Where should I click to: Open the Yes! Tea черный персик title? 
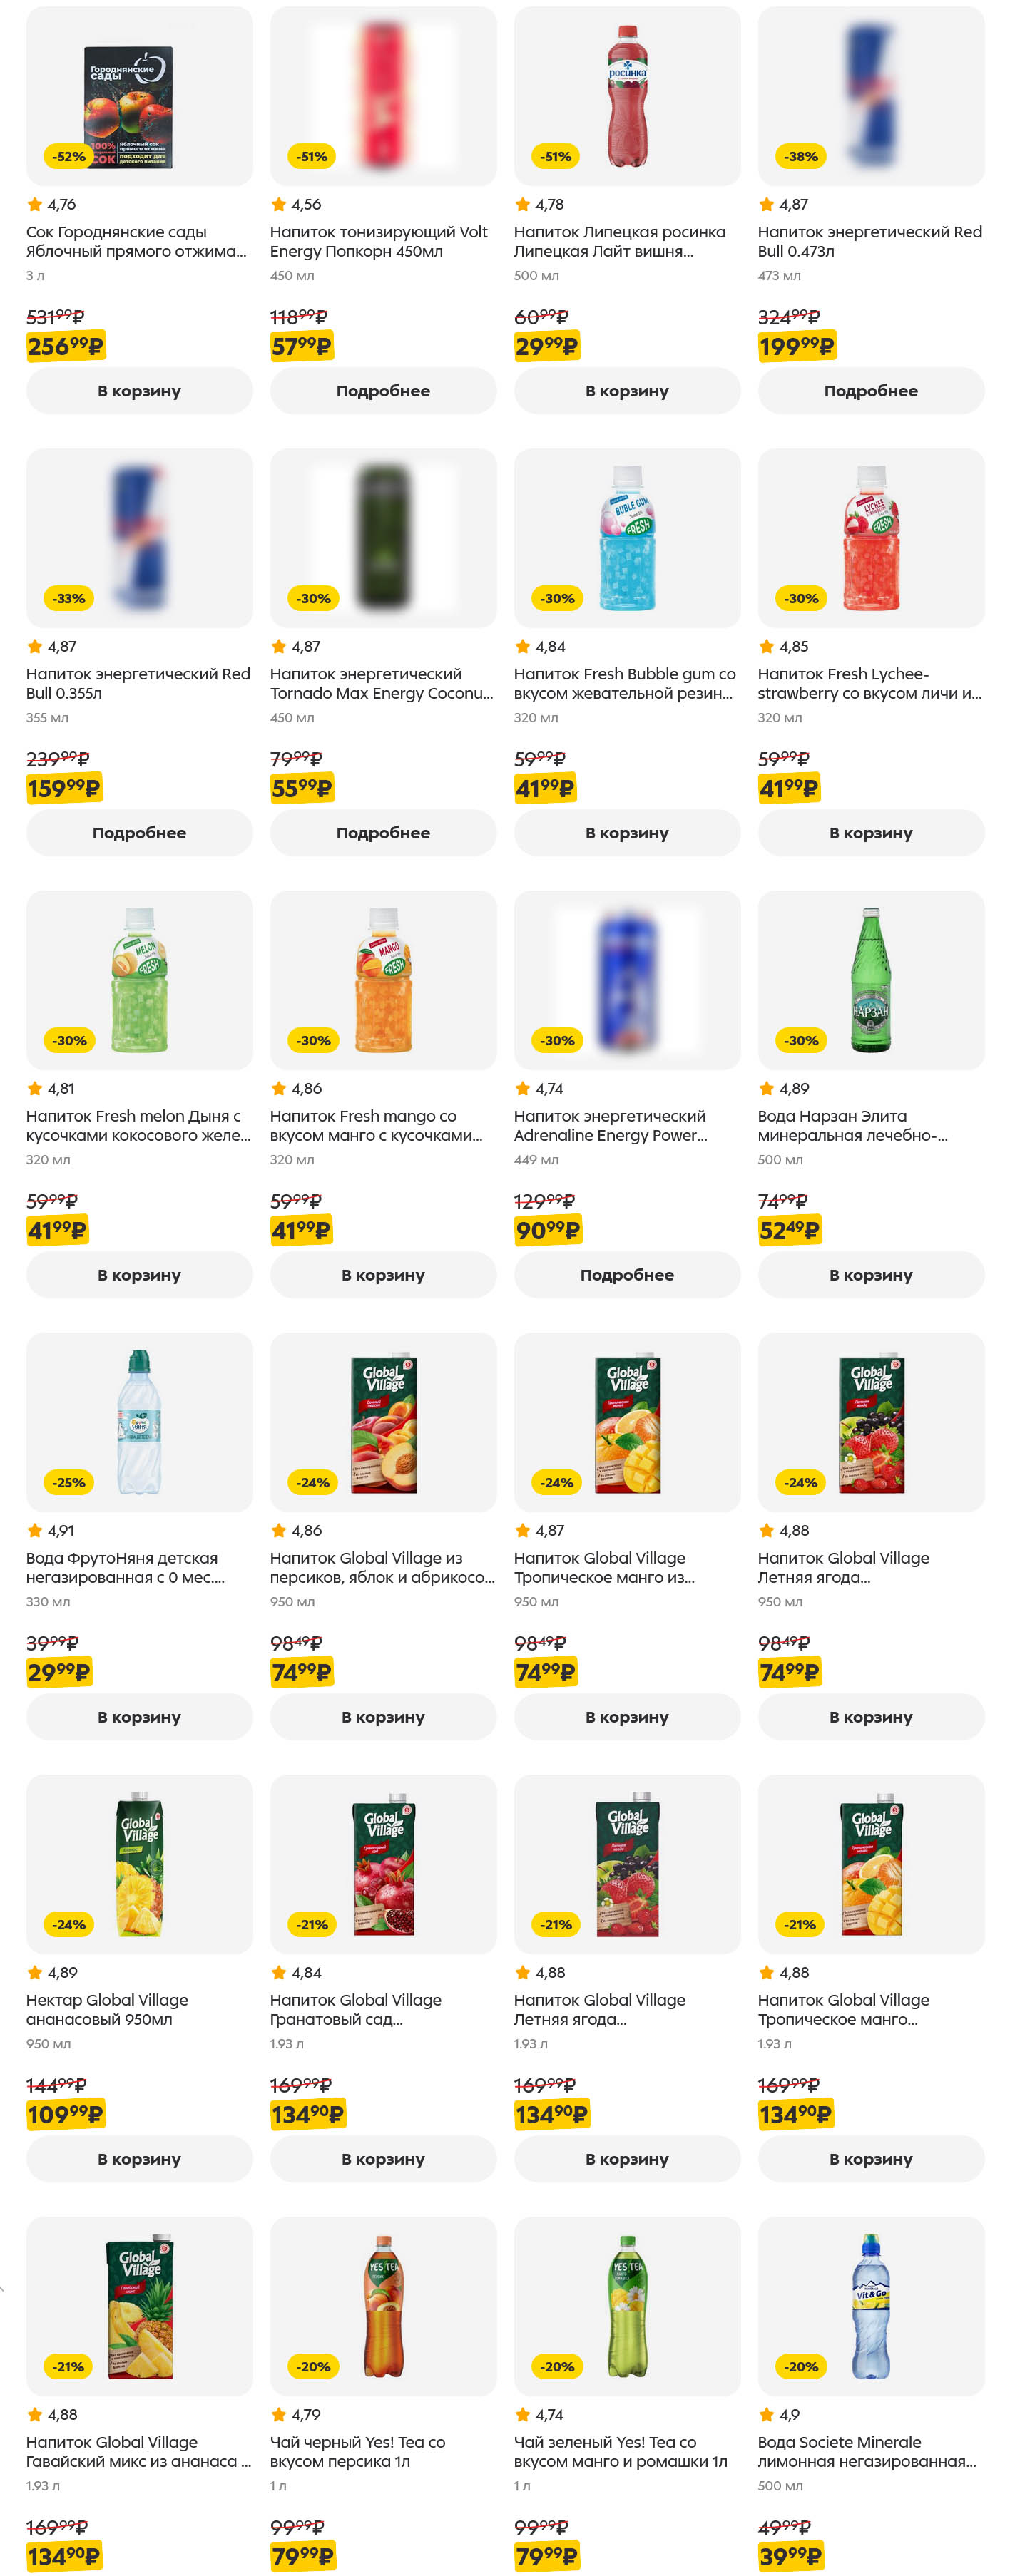pyautogui.click(x=357, y=2451)
